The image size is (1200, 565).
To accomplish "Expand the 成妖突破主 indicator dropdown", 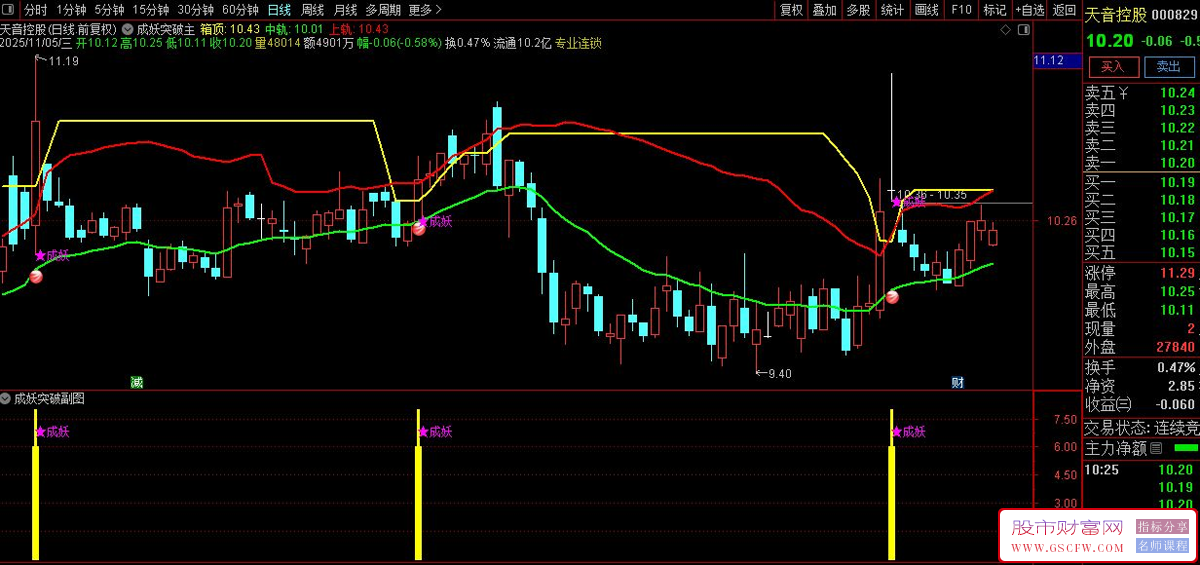I will (x=129, y=29).
